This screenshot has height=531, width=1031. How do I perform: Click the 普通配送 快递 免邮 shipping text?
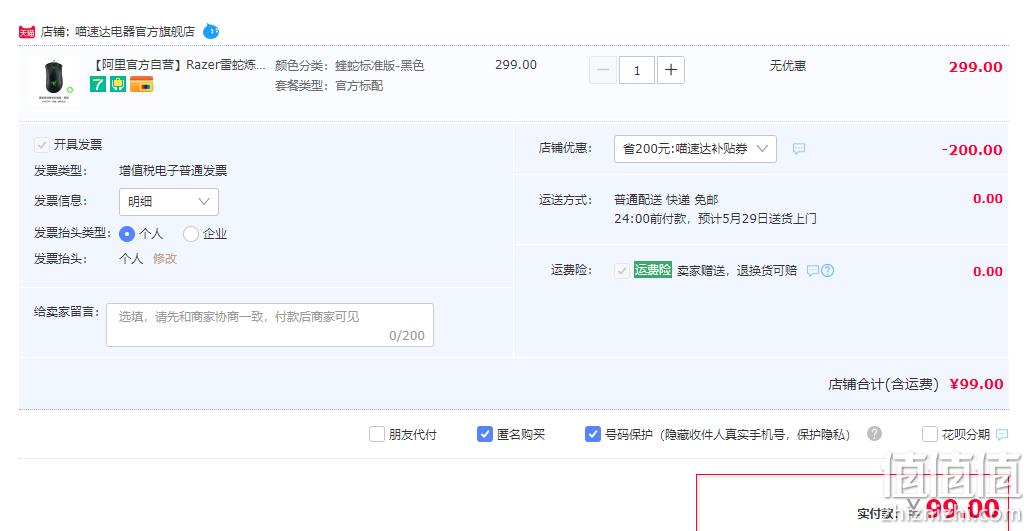666,200
